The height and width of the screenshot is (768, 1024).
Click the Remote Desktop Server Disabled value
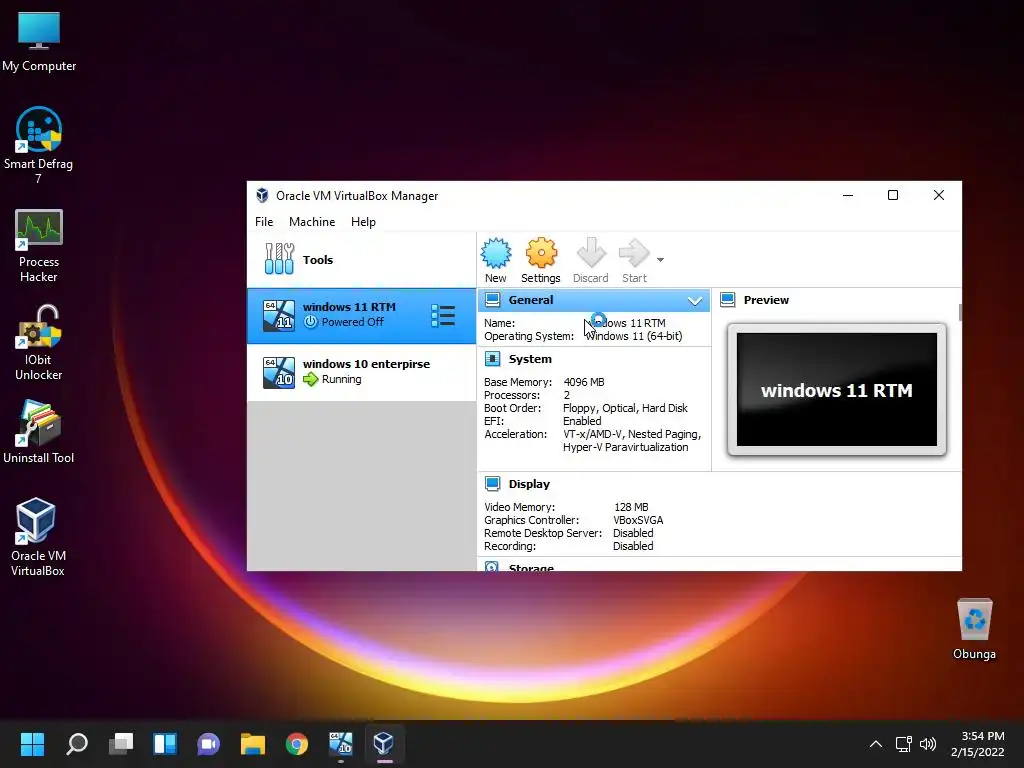click(x=633, y=534)
